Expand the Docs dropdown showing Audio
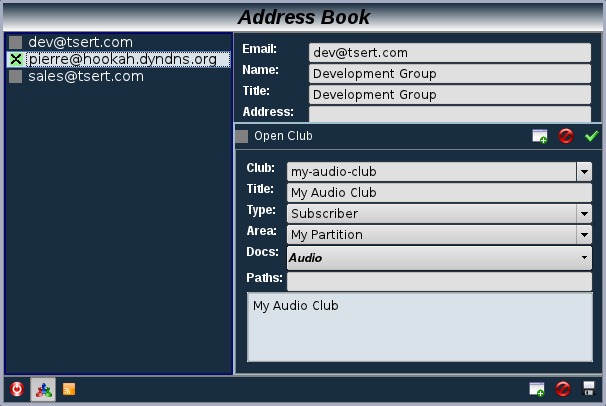606x406 pixels. (584, 258)
